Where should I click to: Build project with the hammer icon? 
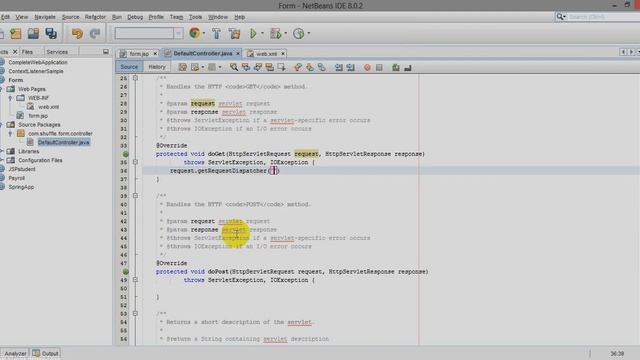(216, 33)
